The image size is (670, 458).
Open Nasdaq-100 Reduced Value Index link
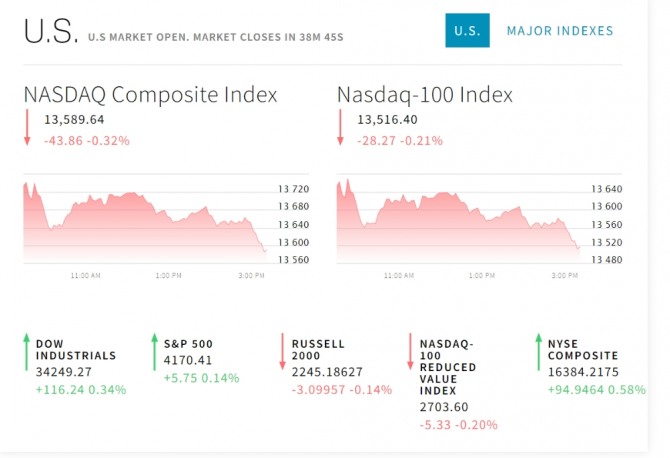pos(448,367)
